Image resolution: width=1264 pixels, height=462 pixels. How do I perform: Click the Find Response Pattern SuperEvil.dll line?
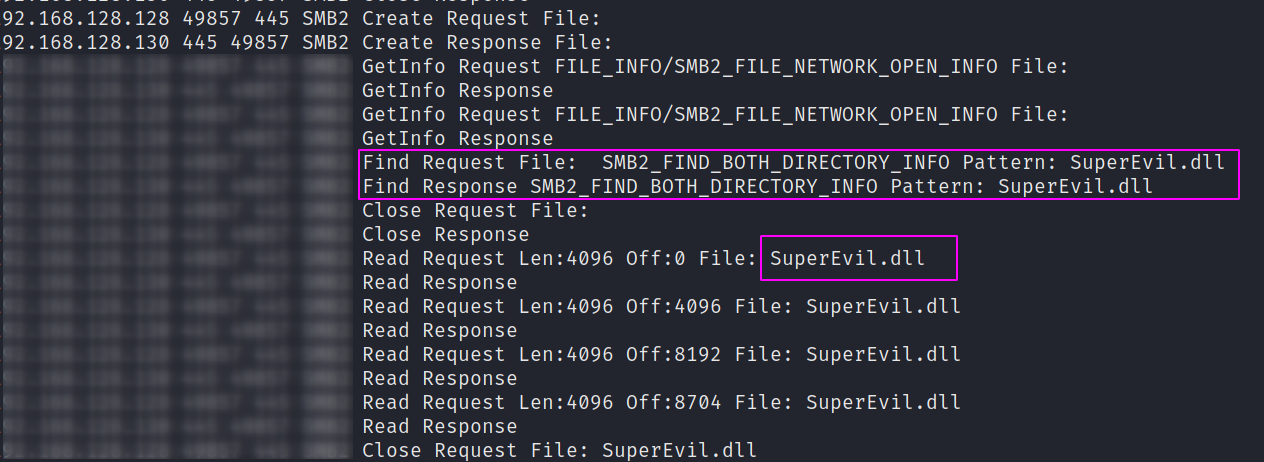[x=757, y=187]
